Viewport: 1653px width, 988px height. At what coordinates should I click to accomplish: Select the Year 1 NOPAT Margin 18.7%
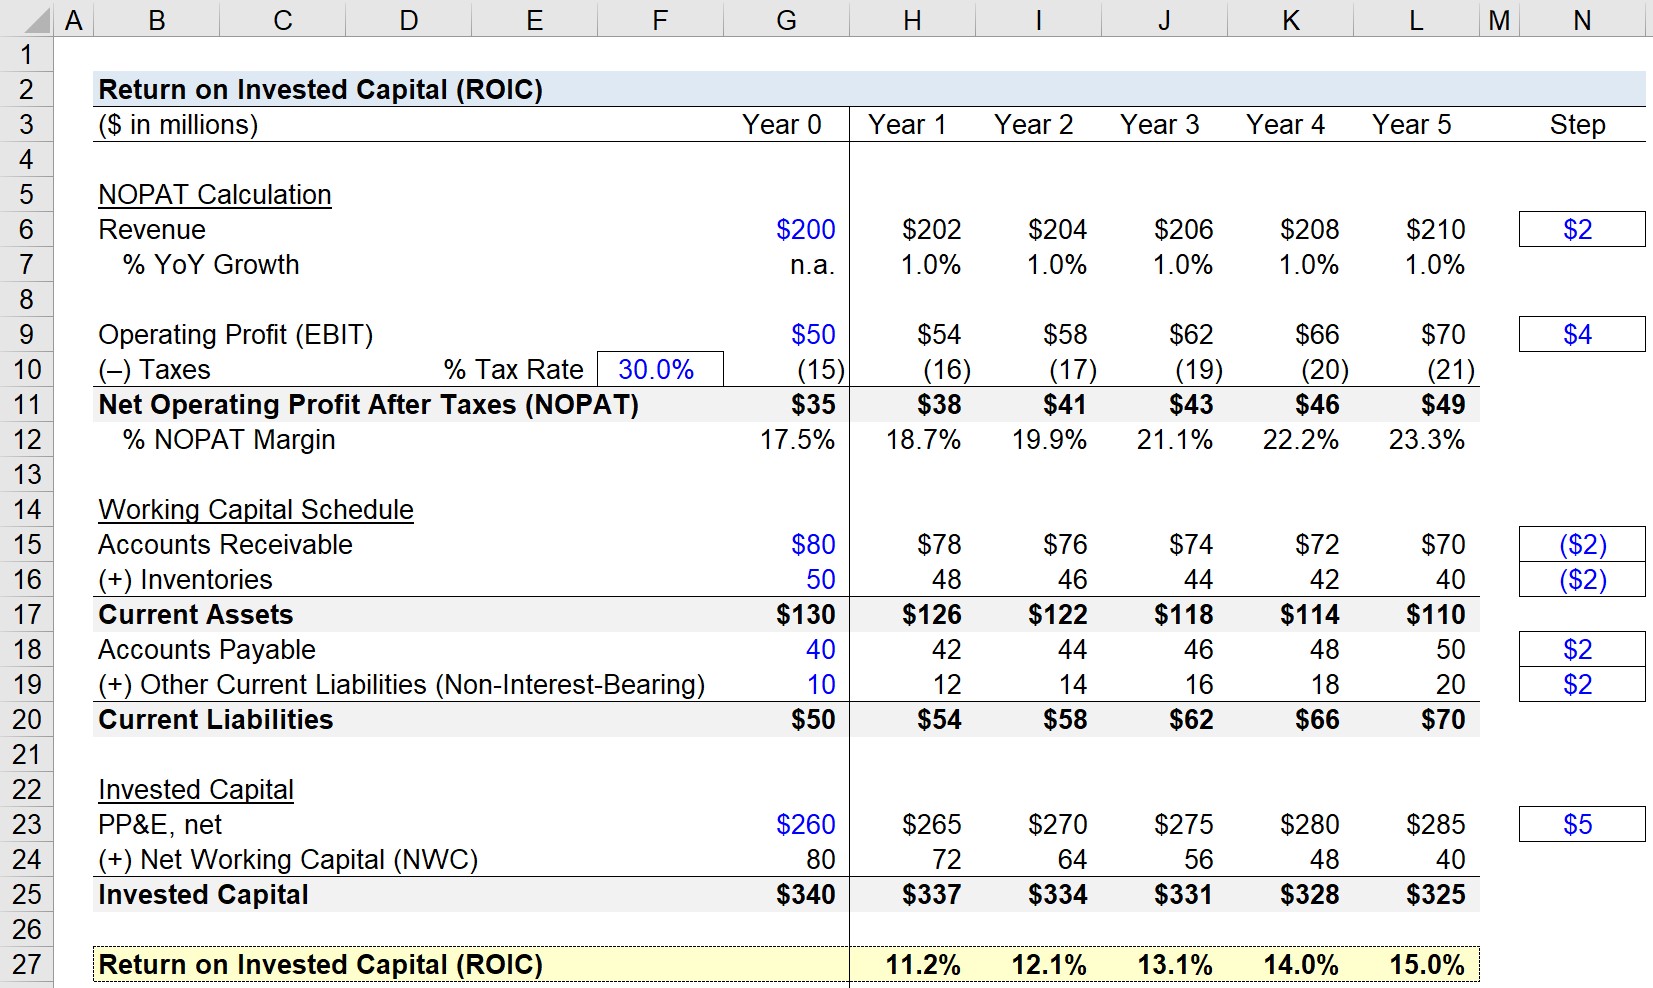pyautogui.click(x=913, y=439)
